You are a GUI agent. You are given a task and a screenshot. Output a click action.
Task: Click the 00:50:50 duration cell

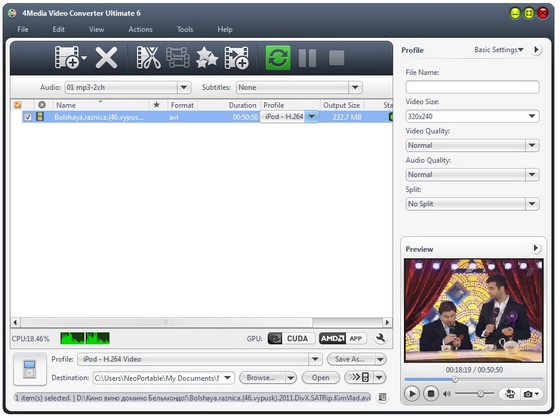point(245,117)
